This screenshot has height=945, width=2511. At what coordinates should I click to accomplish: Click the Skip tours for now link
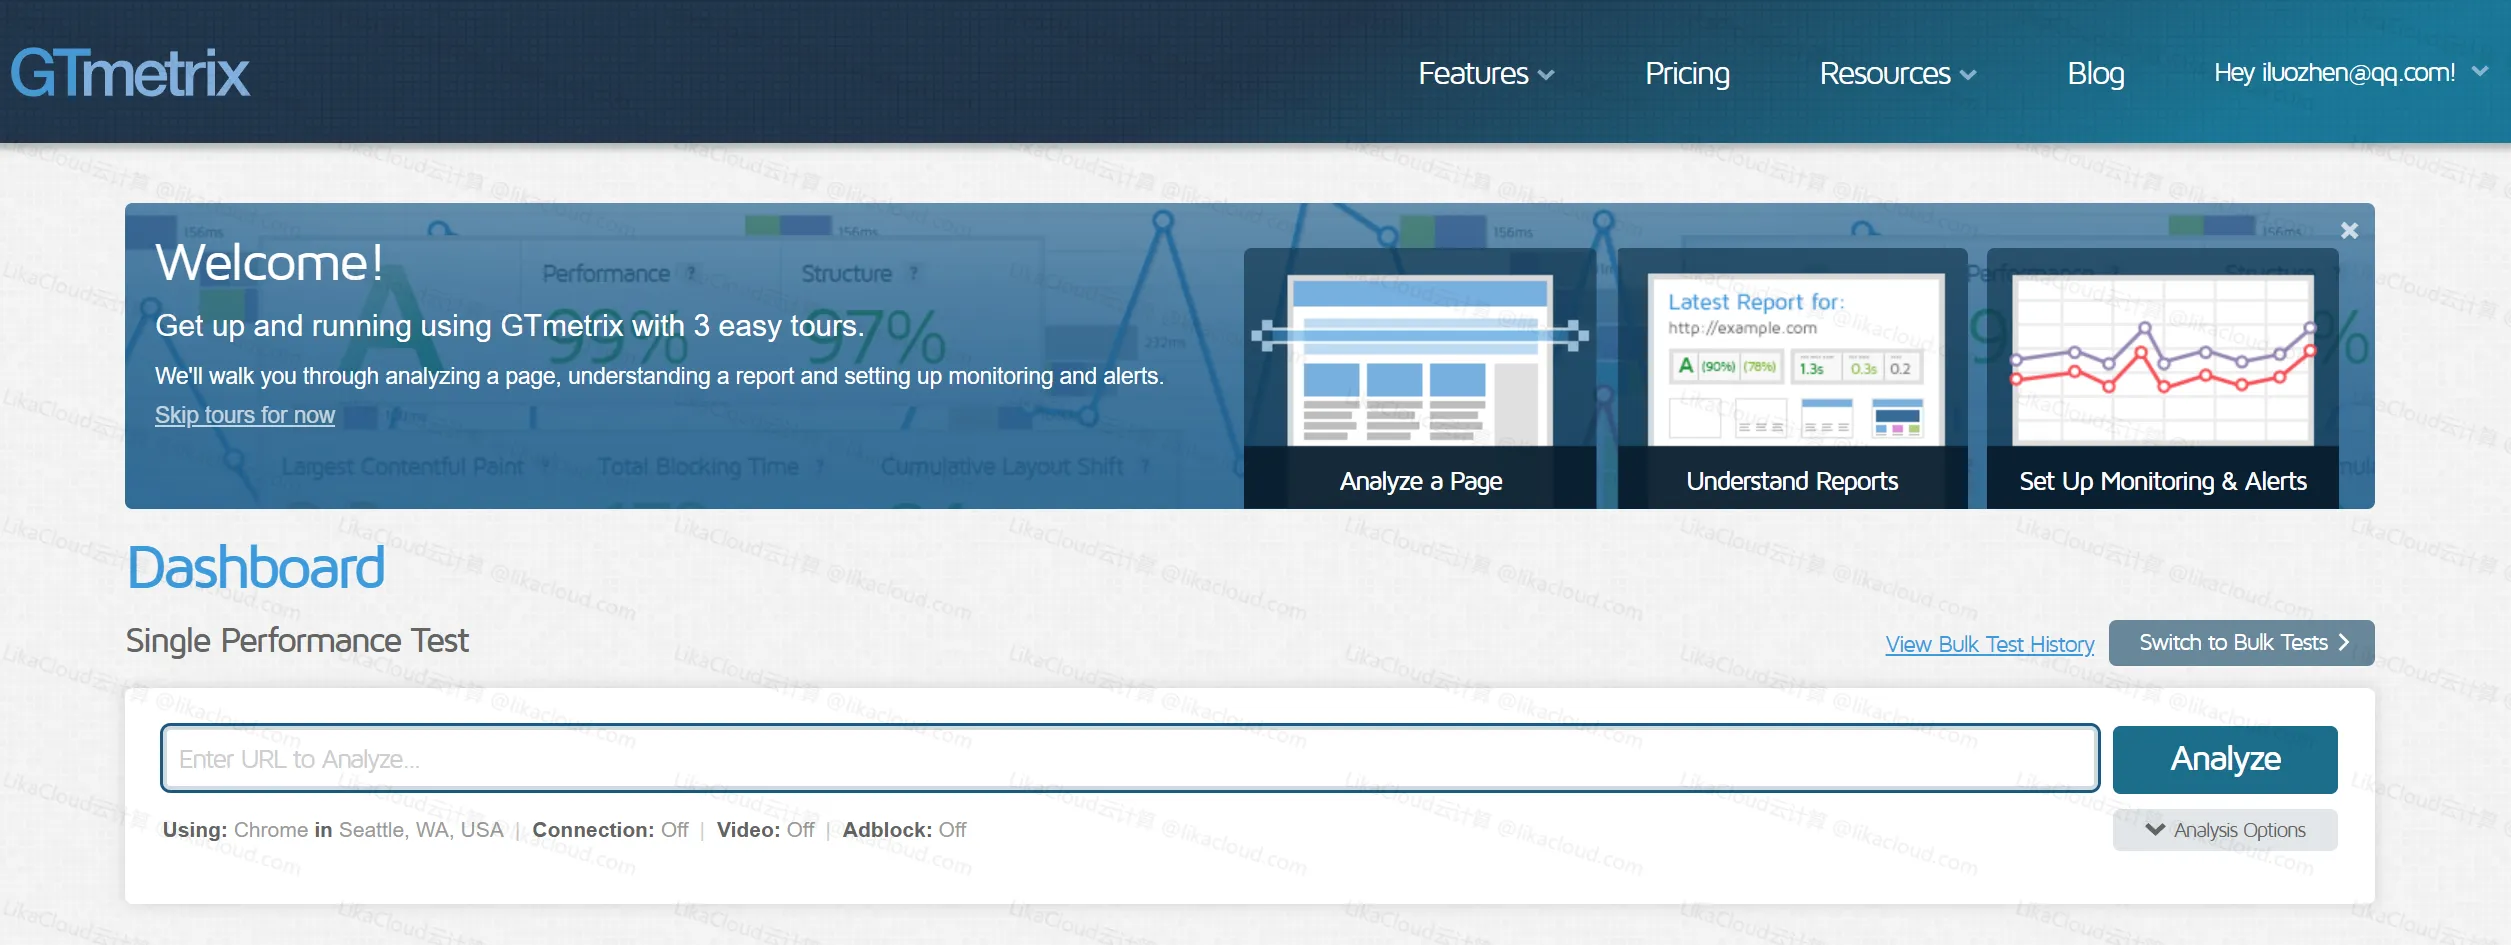[244, 415]
